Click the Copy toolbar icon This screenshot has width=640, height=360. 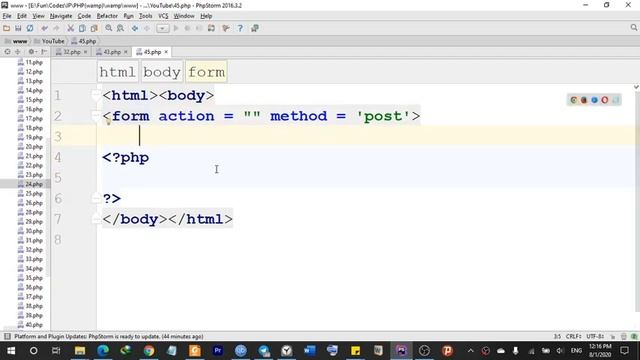tap(82, 28)
